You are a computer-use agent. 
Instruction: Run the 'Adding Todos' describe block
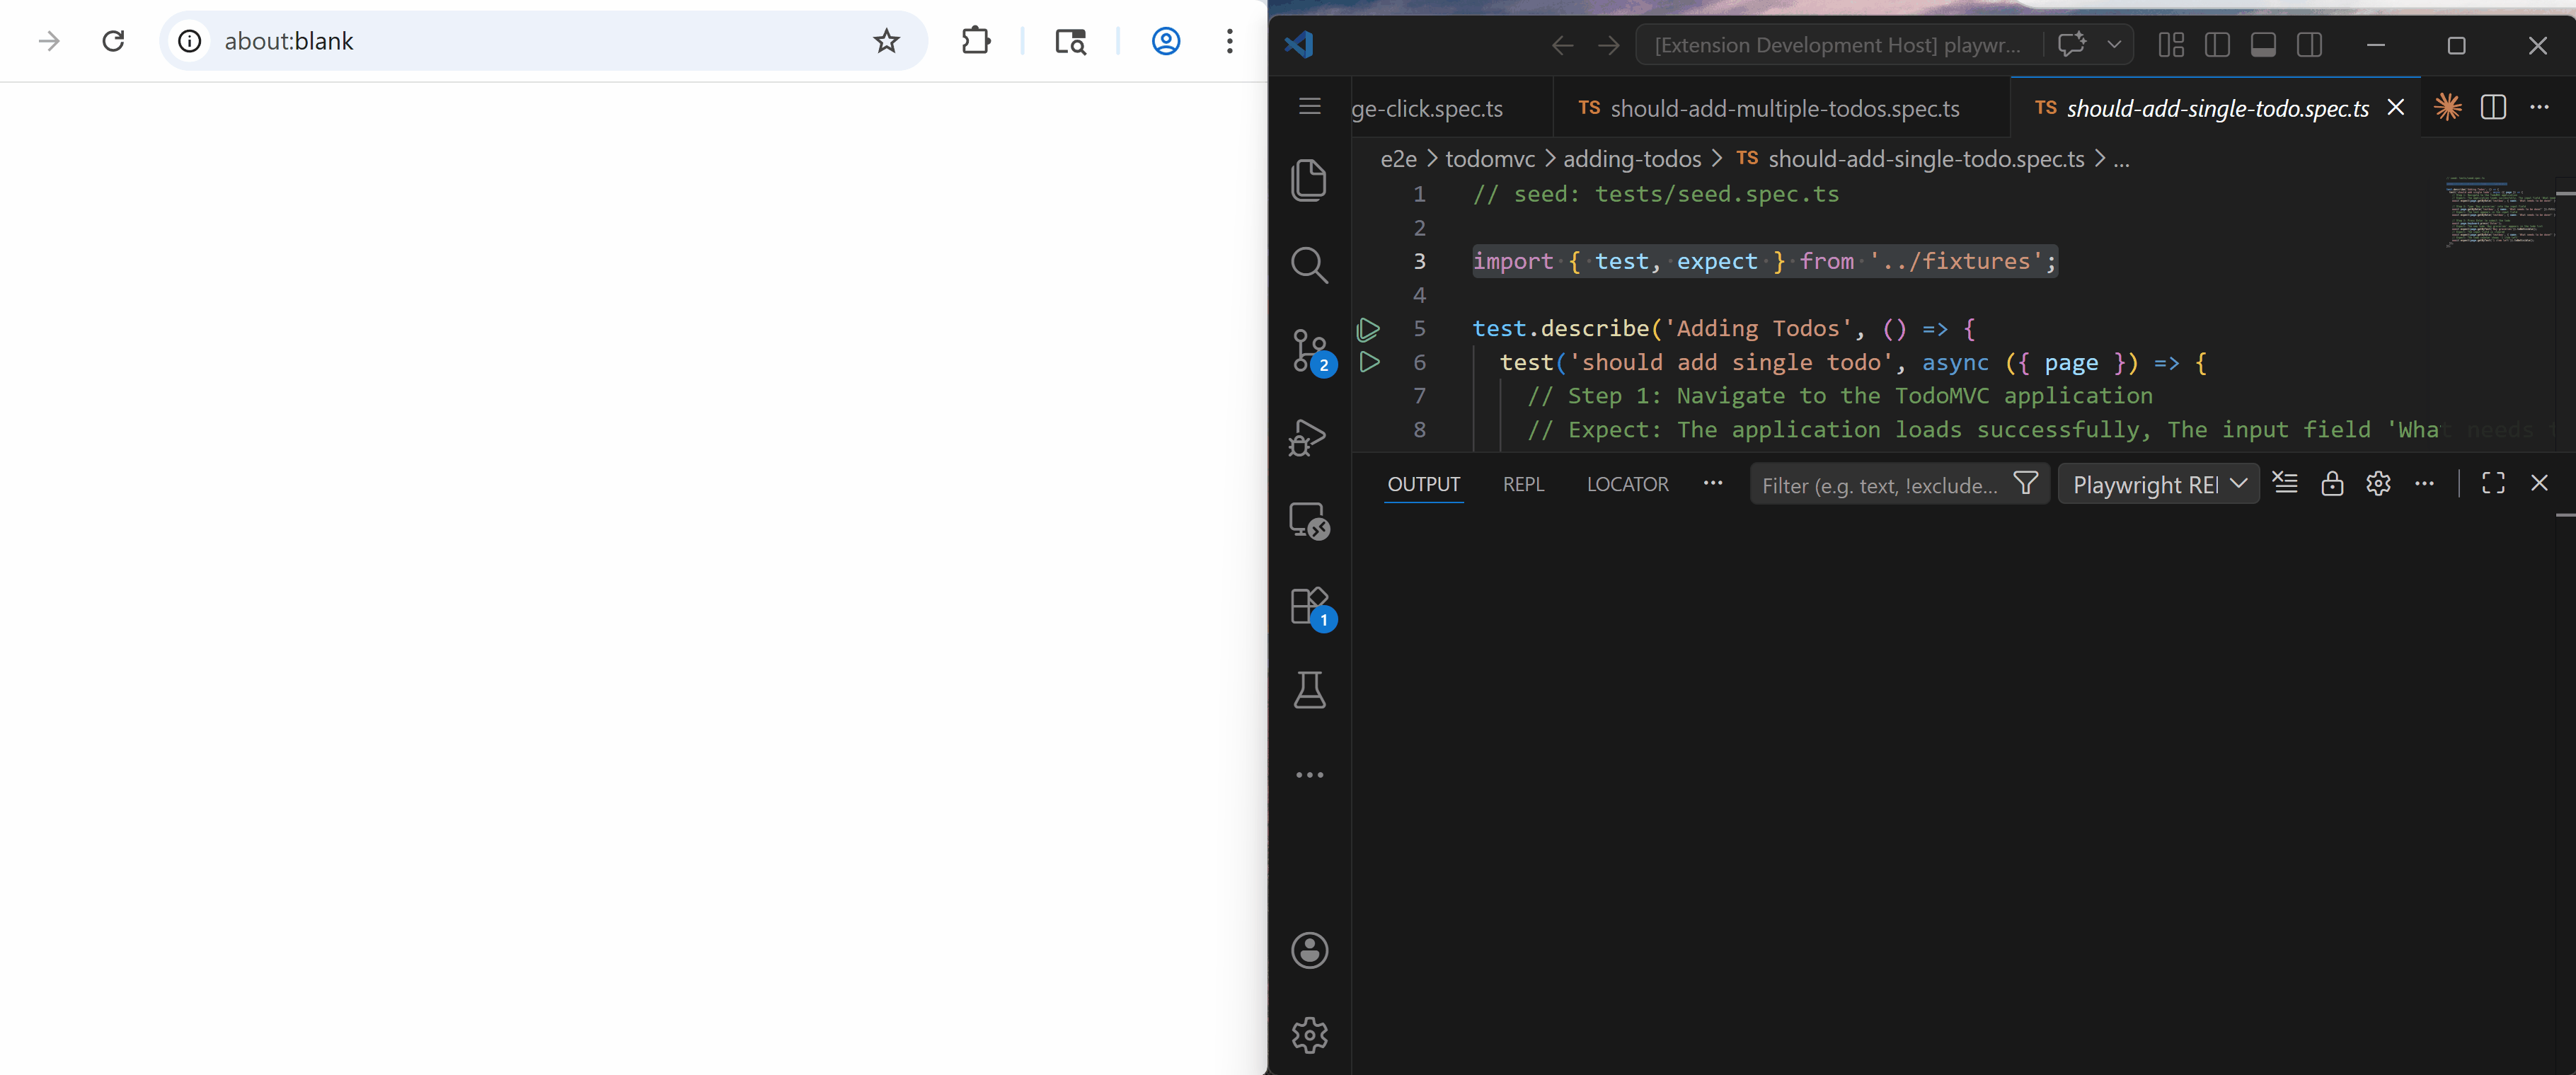point(1369,329)
